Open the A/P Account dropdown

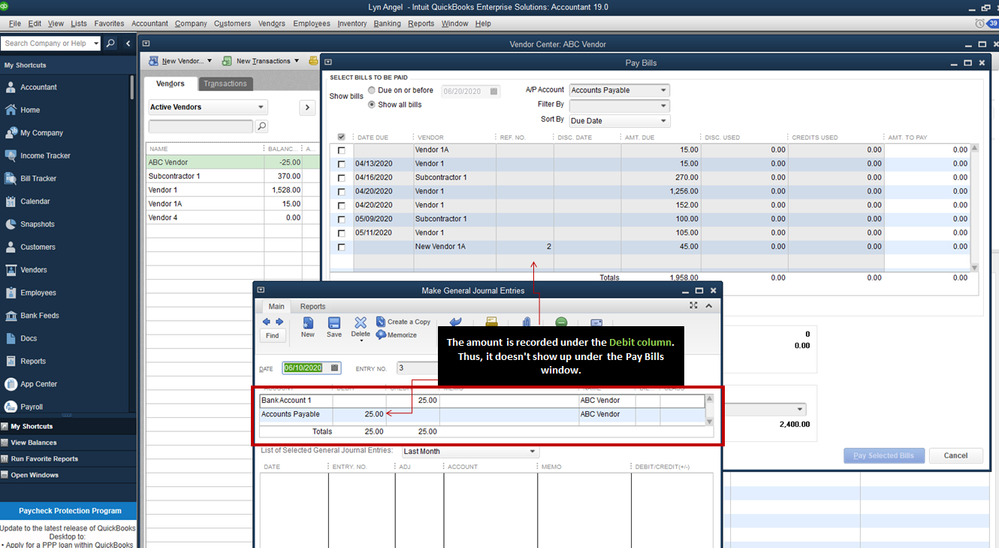(x=663, y=90)
